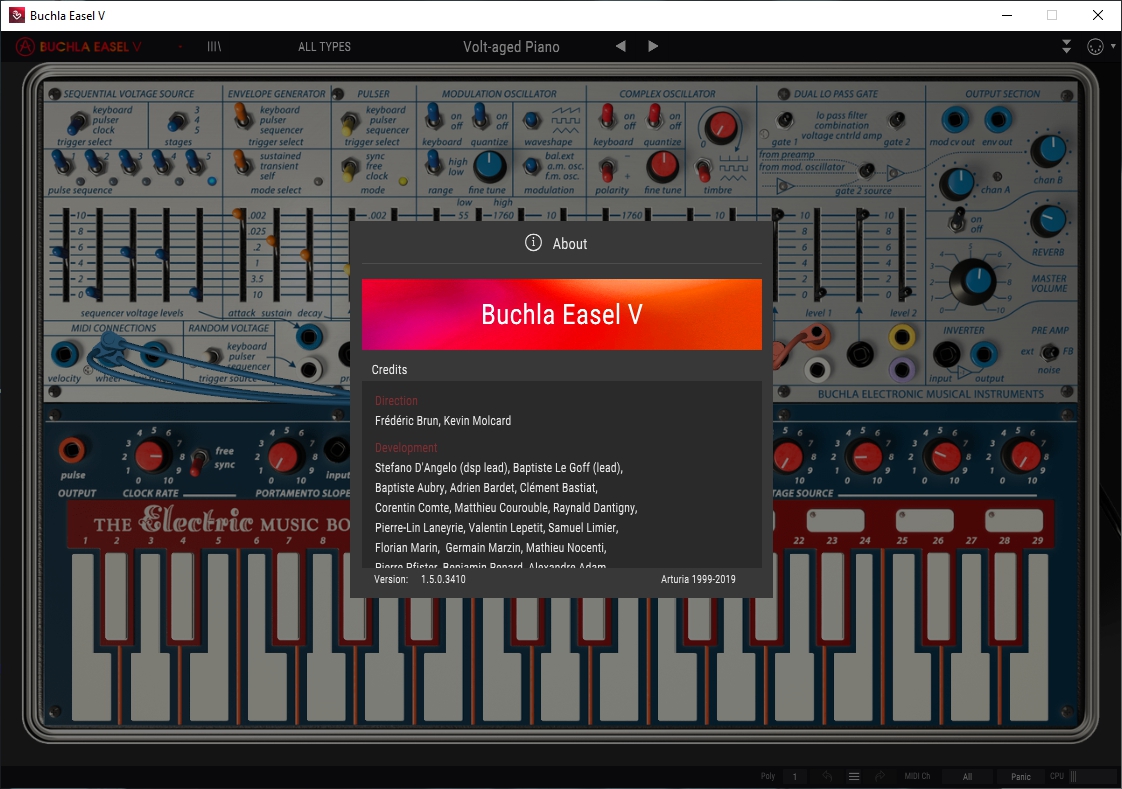Click the Frédéric Brun, Kevin Molcard credit line
Screen dimensions: 1122x789
(x=443, y=421)
